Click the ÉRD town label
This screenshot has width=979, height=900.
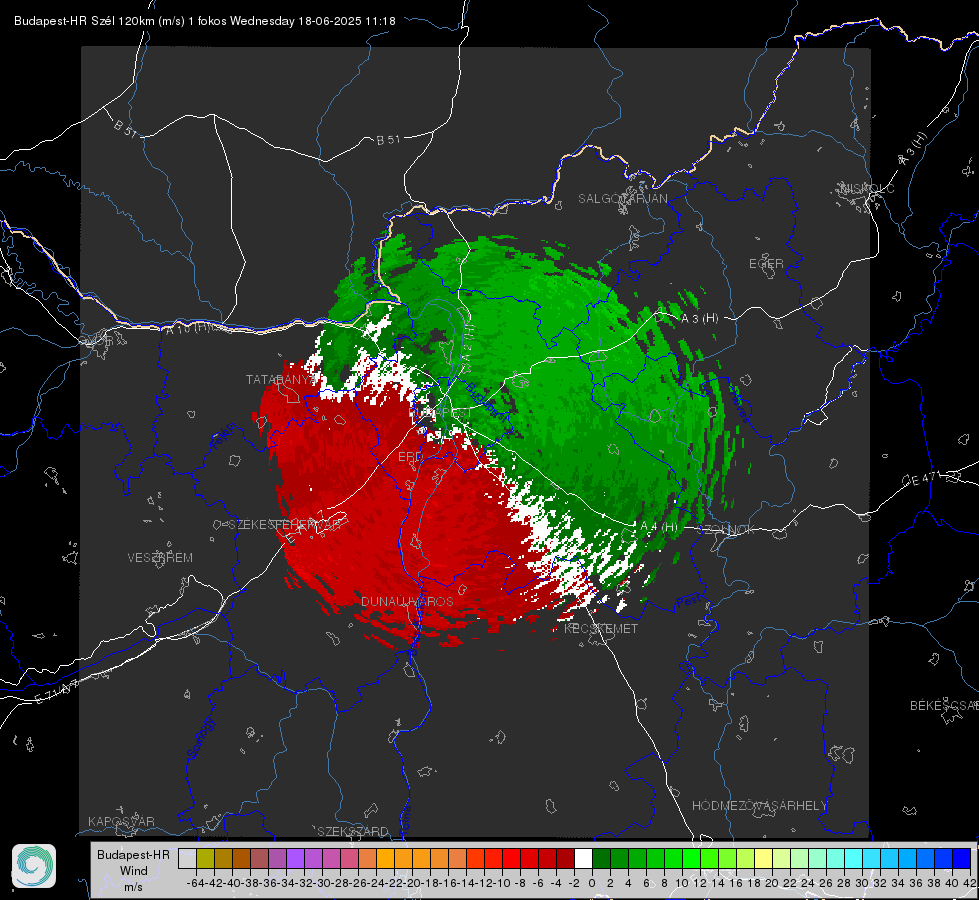(410, 457)
